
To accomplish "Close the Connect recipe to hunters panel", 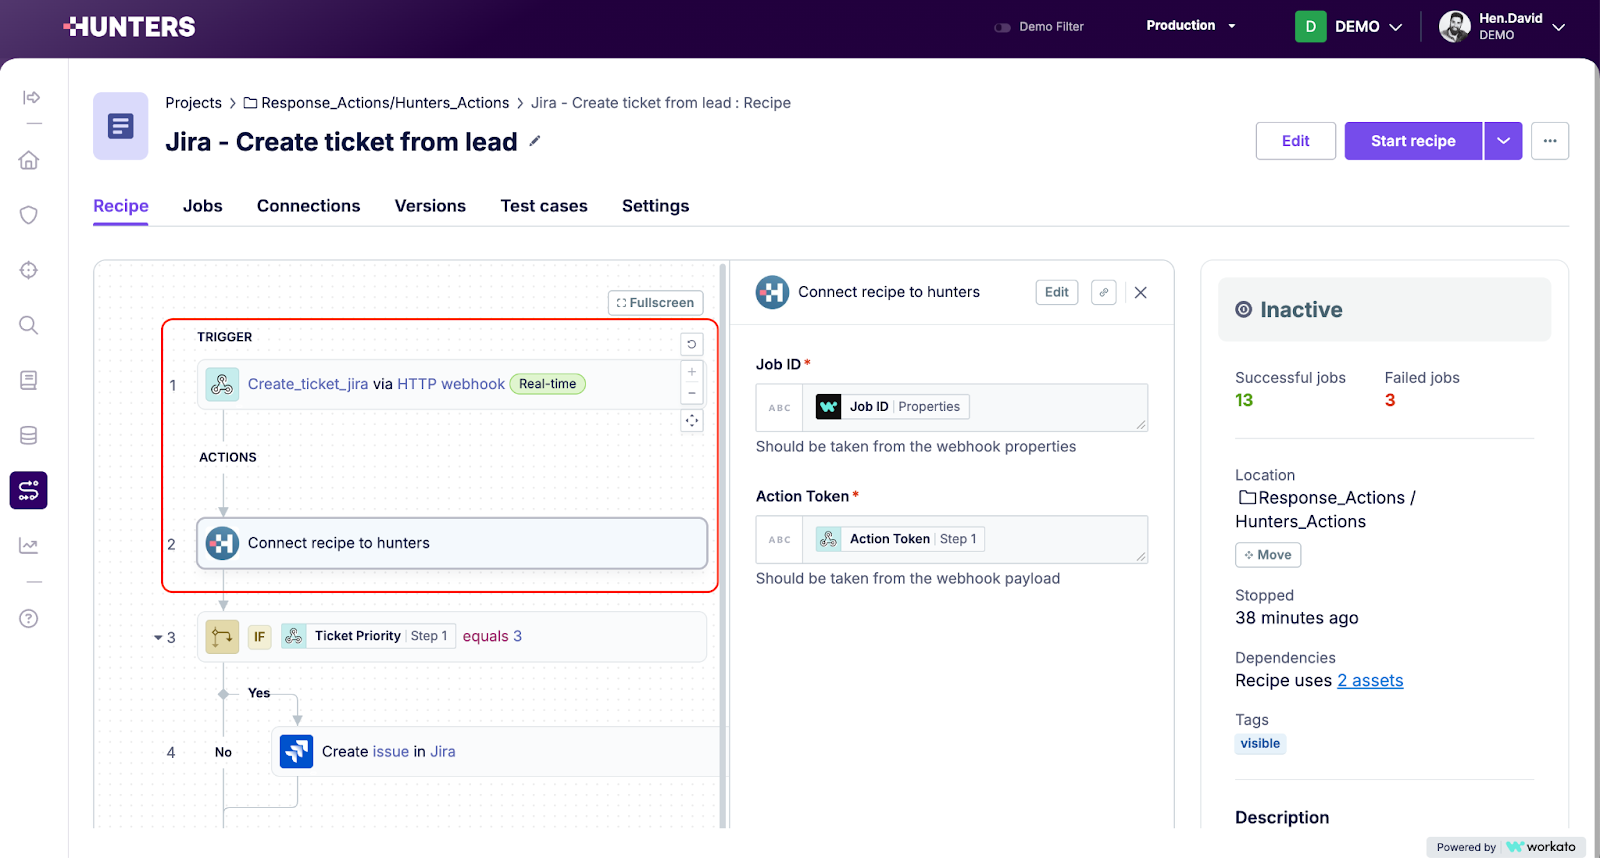I will click(x=1141, y=292).
